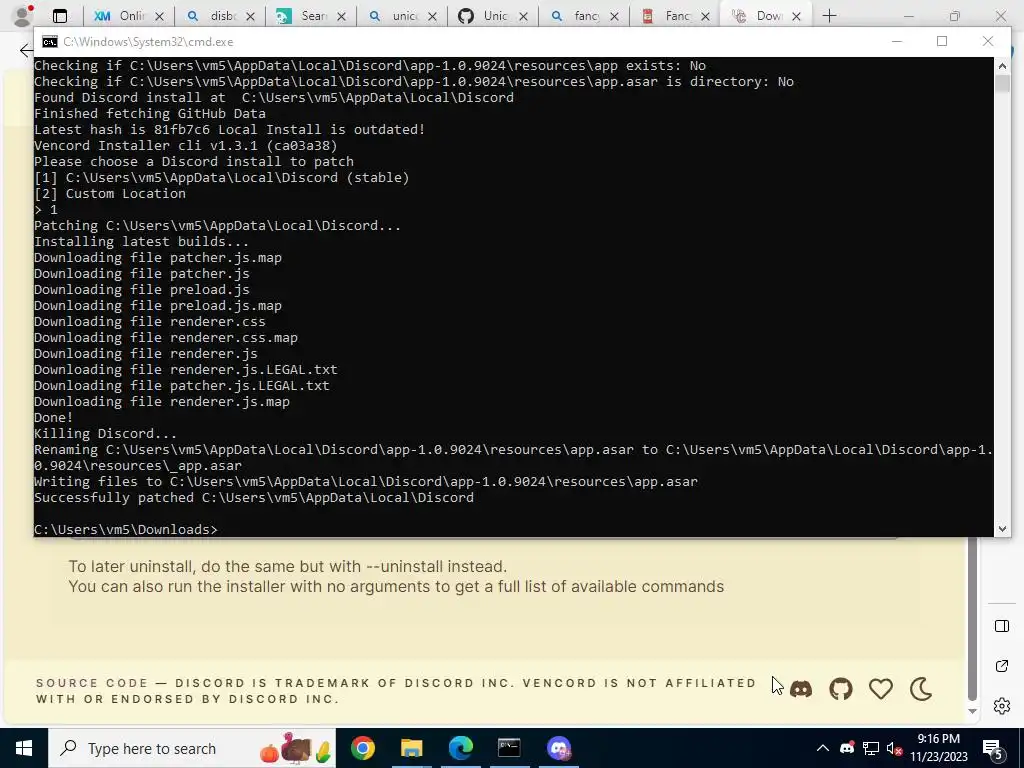Select the Command Prompt taskbar icon

click(509, 748)
